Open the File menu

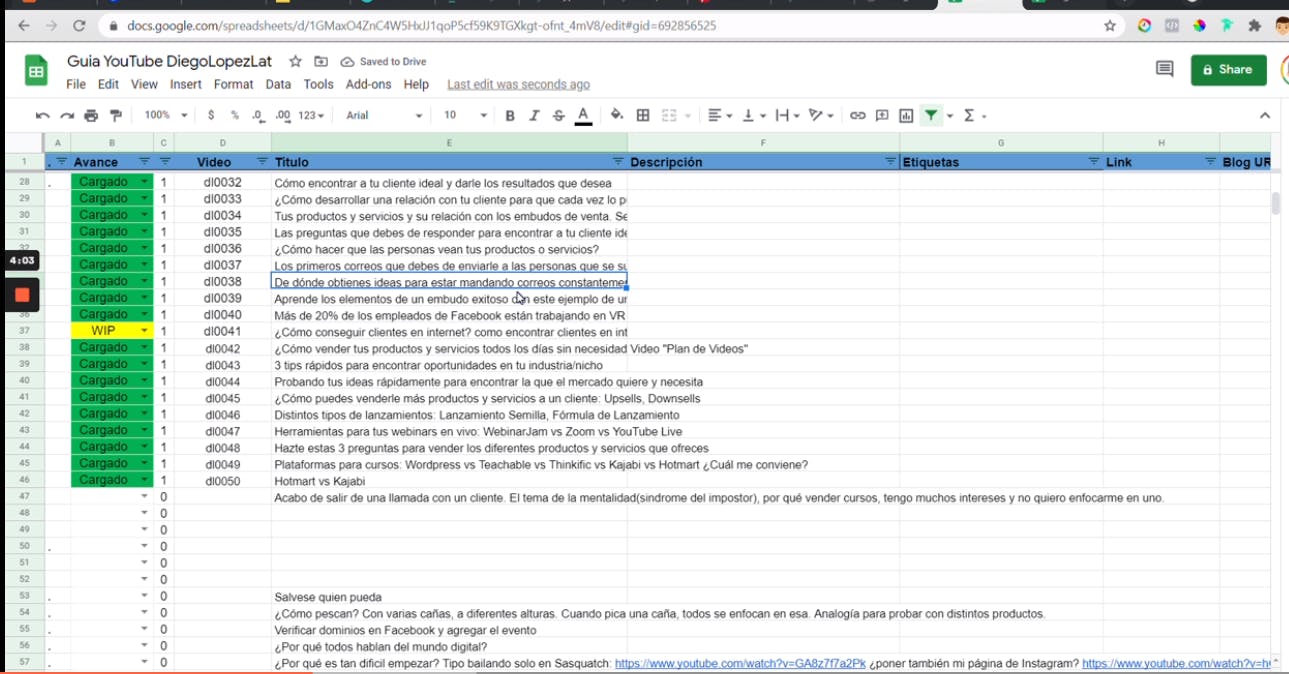pyautogui.click(x=76, y=85)
